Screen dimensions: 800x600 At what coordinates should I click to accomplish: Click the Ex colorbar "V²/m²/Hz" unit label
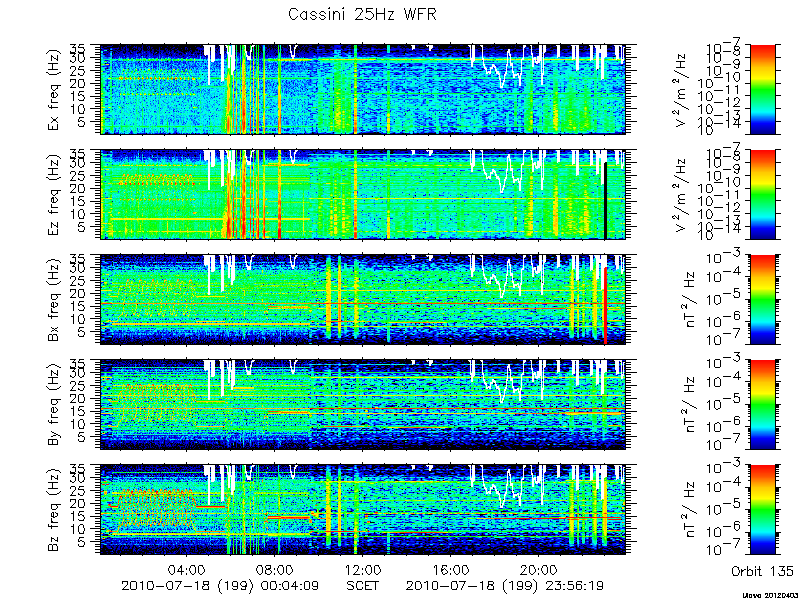(682, 90)
